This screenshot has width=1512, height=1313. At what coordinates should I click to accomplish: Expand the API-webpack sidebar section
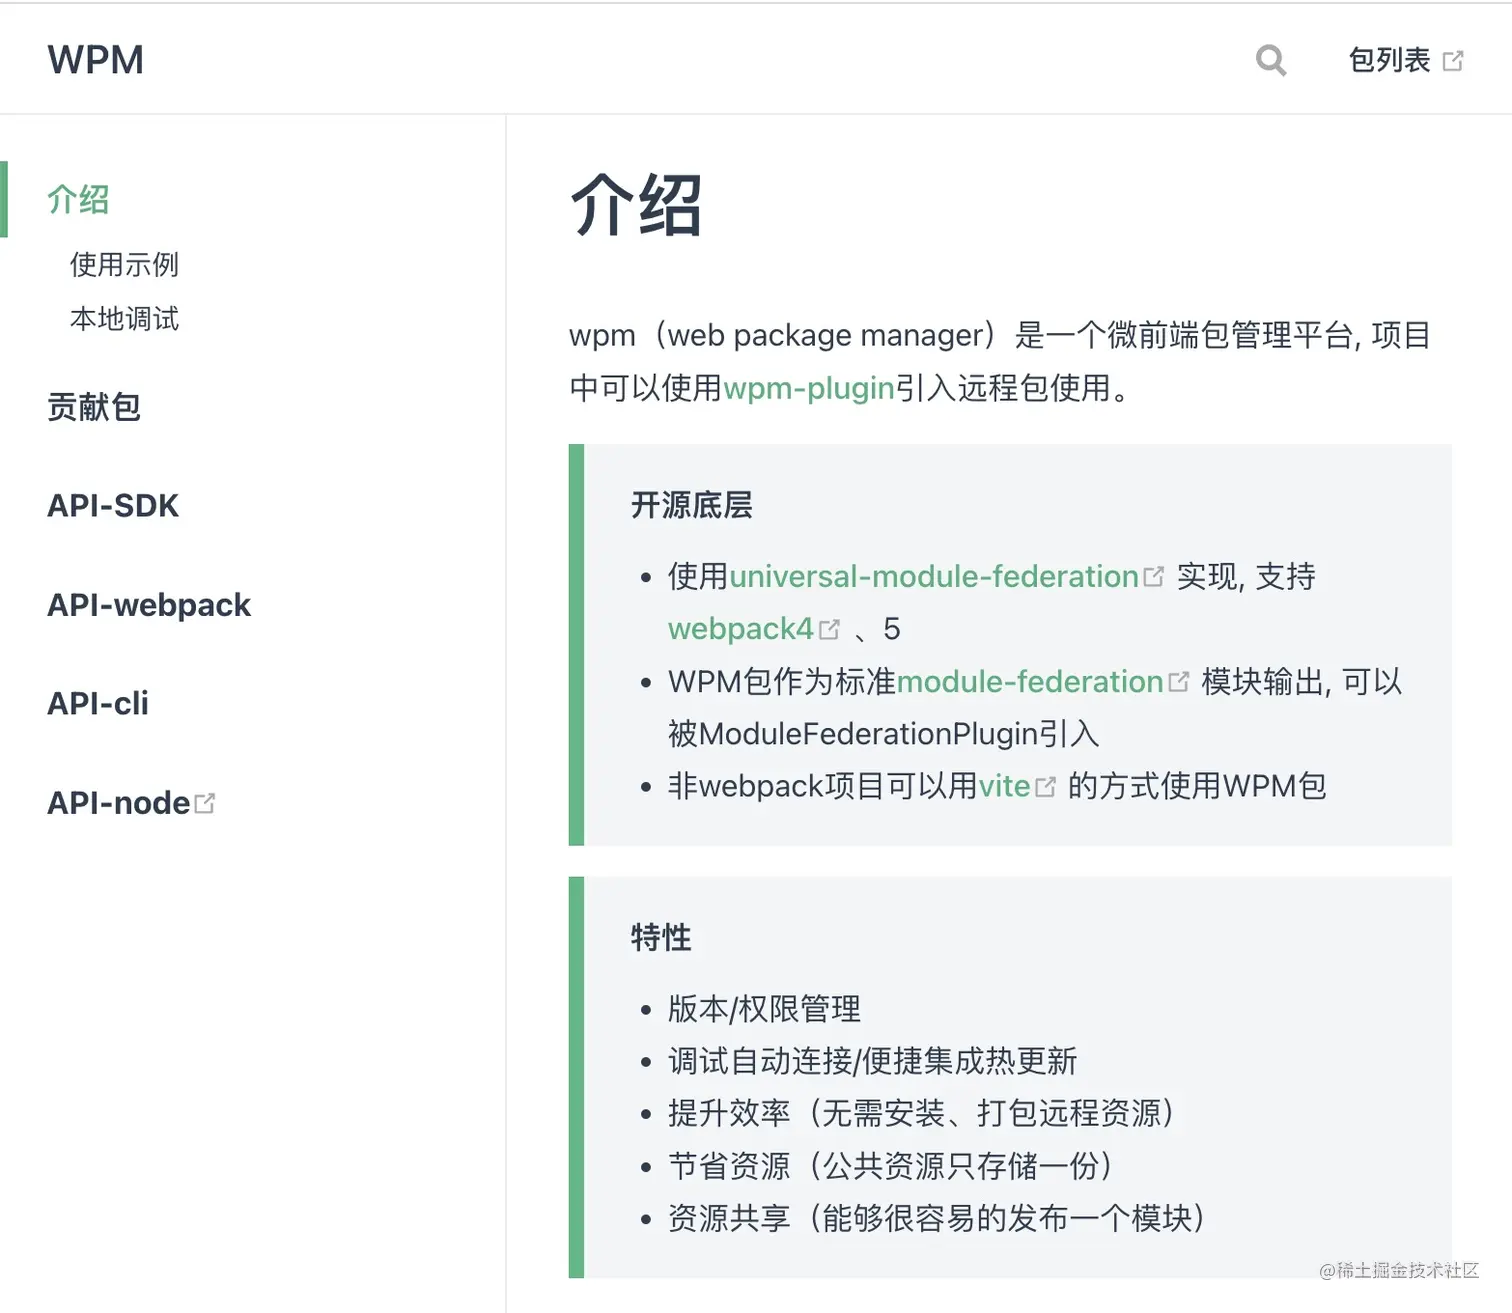(x=148, y=604)
